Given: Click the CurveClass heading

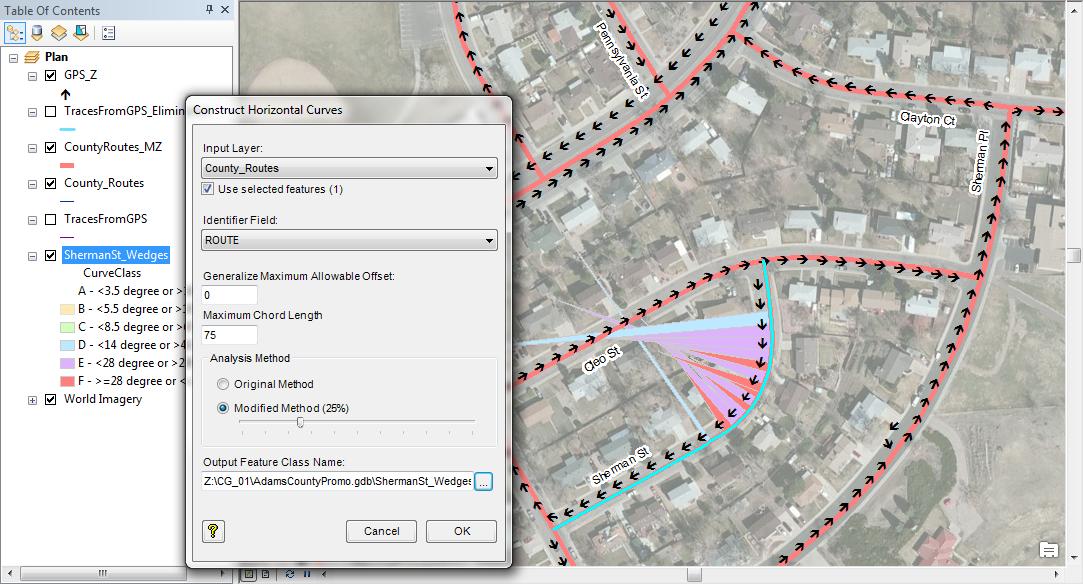Looking at the screenshot, I should coord(112,273).
